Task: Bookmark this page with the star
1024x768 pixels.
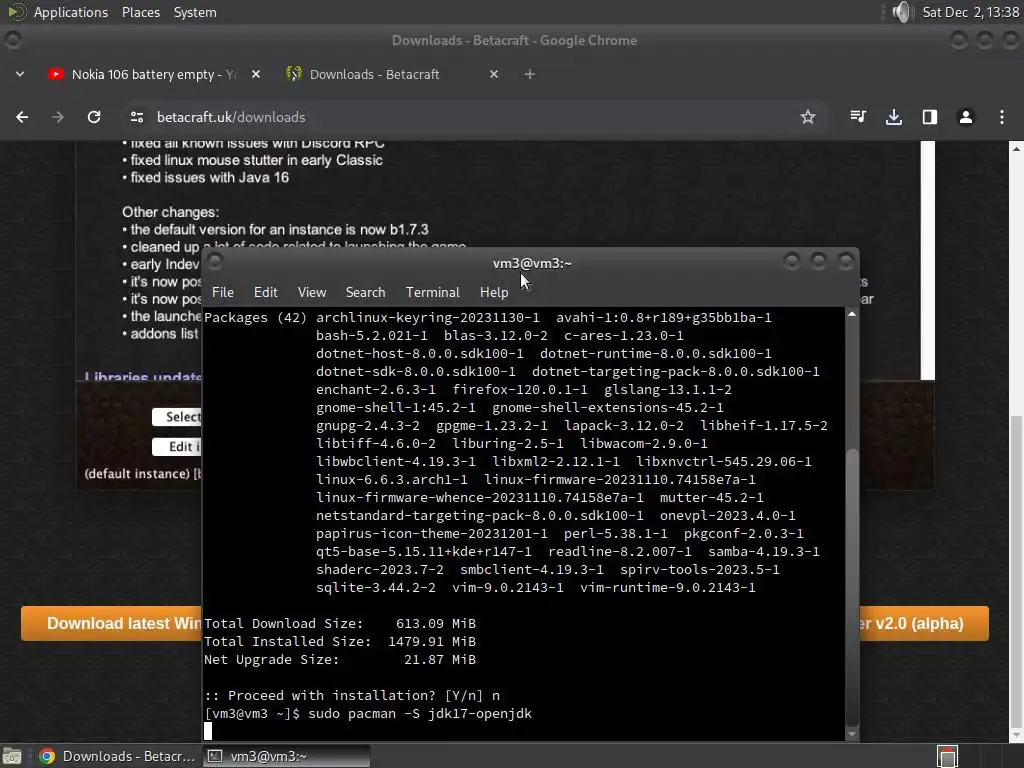Action: (x=808, y=117)
